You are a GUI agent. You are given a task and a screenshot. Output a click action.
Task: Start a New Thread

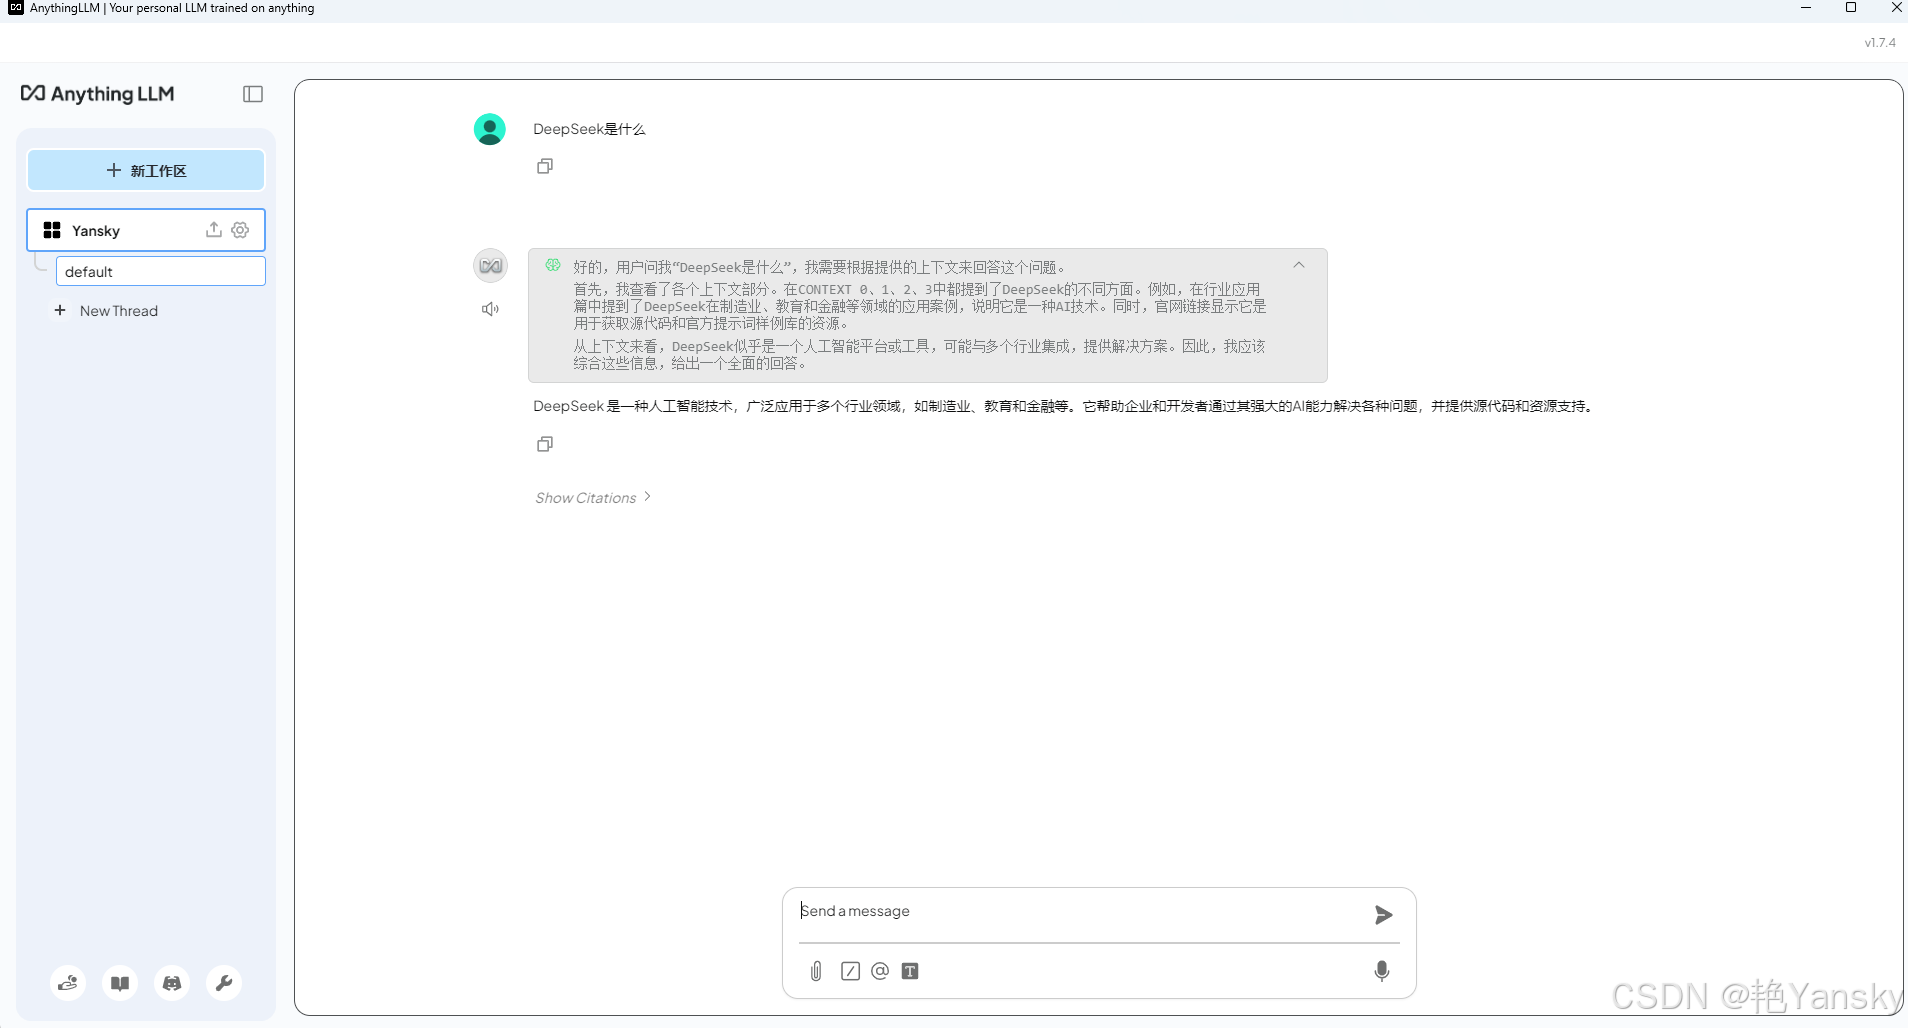point(106,311)
